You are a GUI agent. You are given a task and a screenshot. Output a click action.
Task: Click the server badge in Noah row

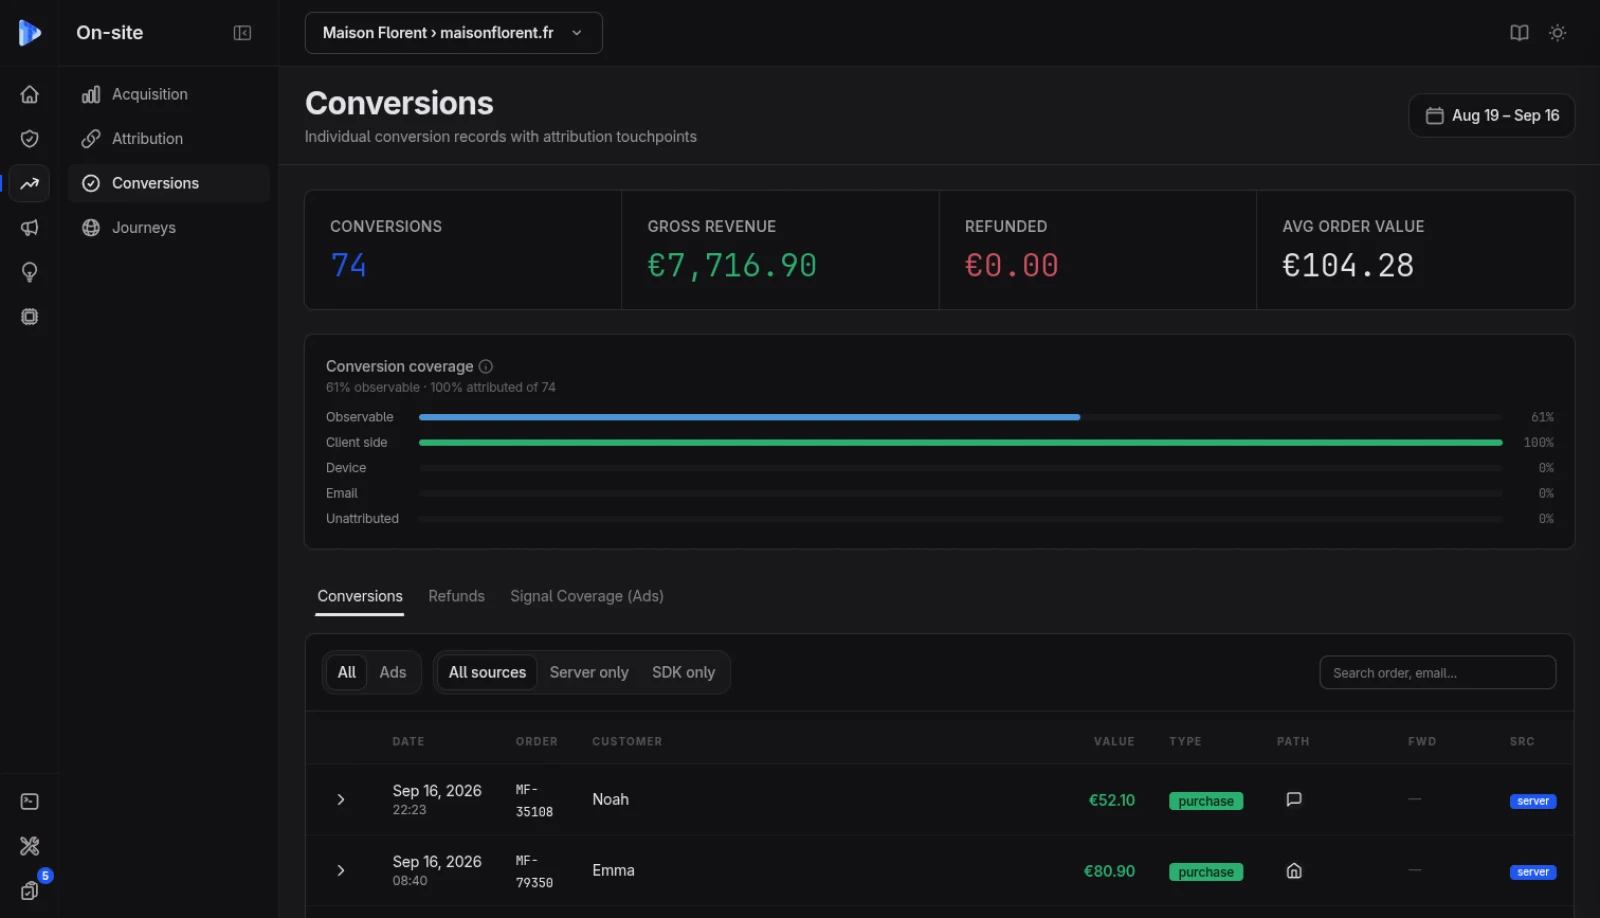(1532, 801)
